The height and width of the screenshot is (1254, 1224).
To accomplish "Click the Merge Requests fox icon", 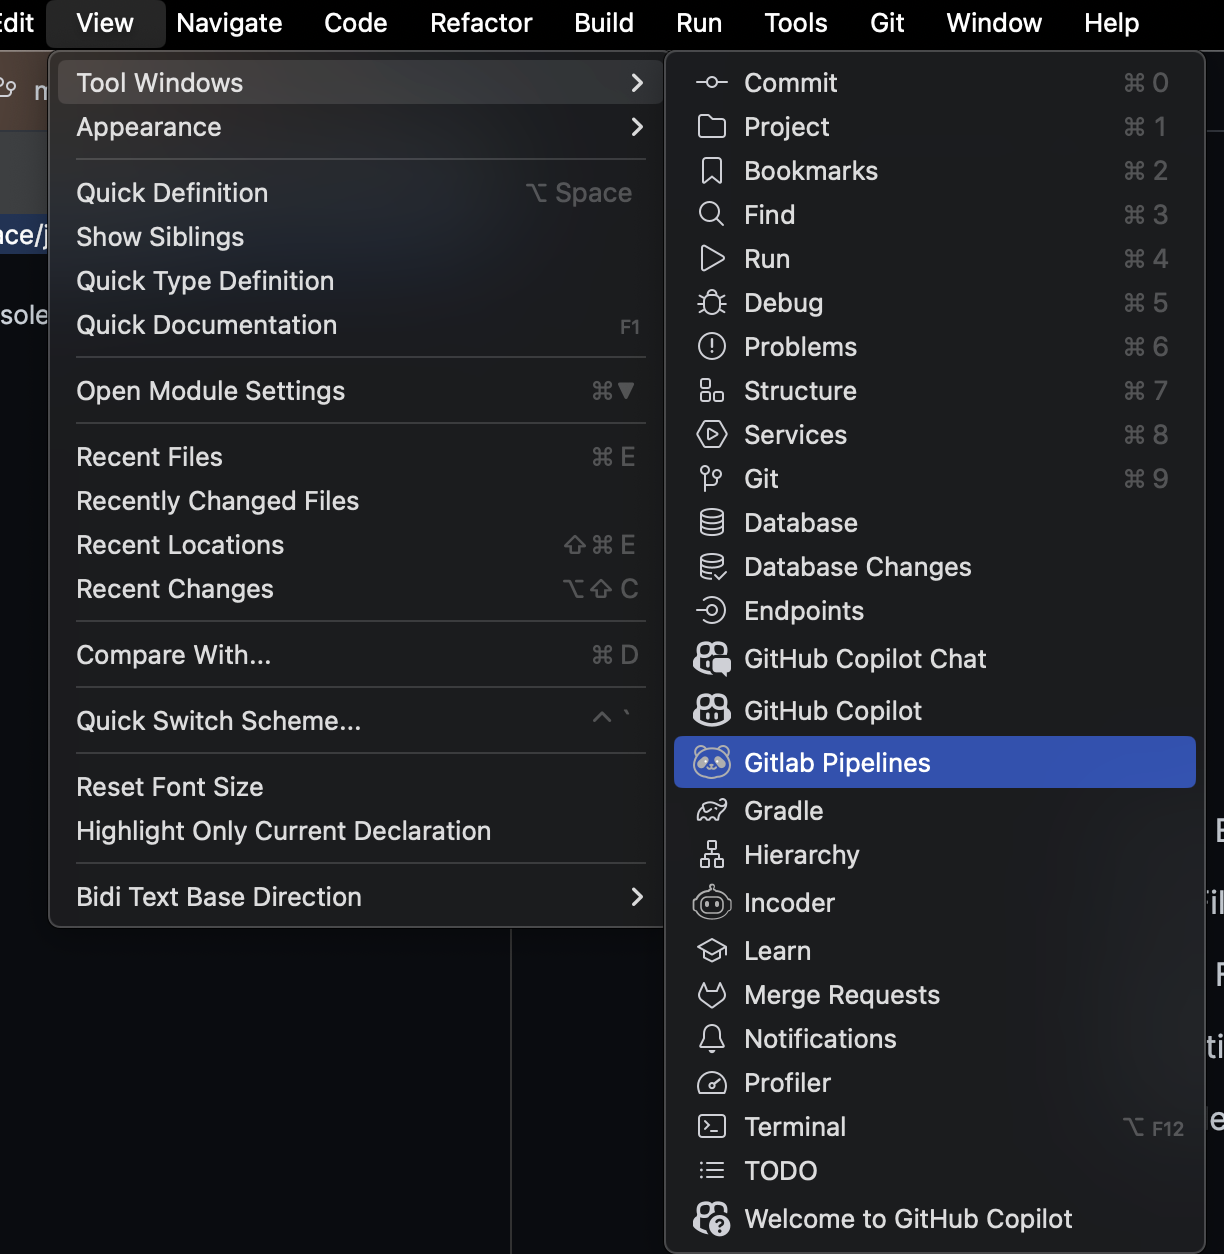I will coord(711,995).
